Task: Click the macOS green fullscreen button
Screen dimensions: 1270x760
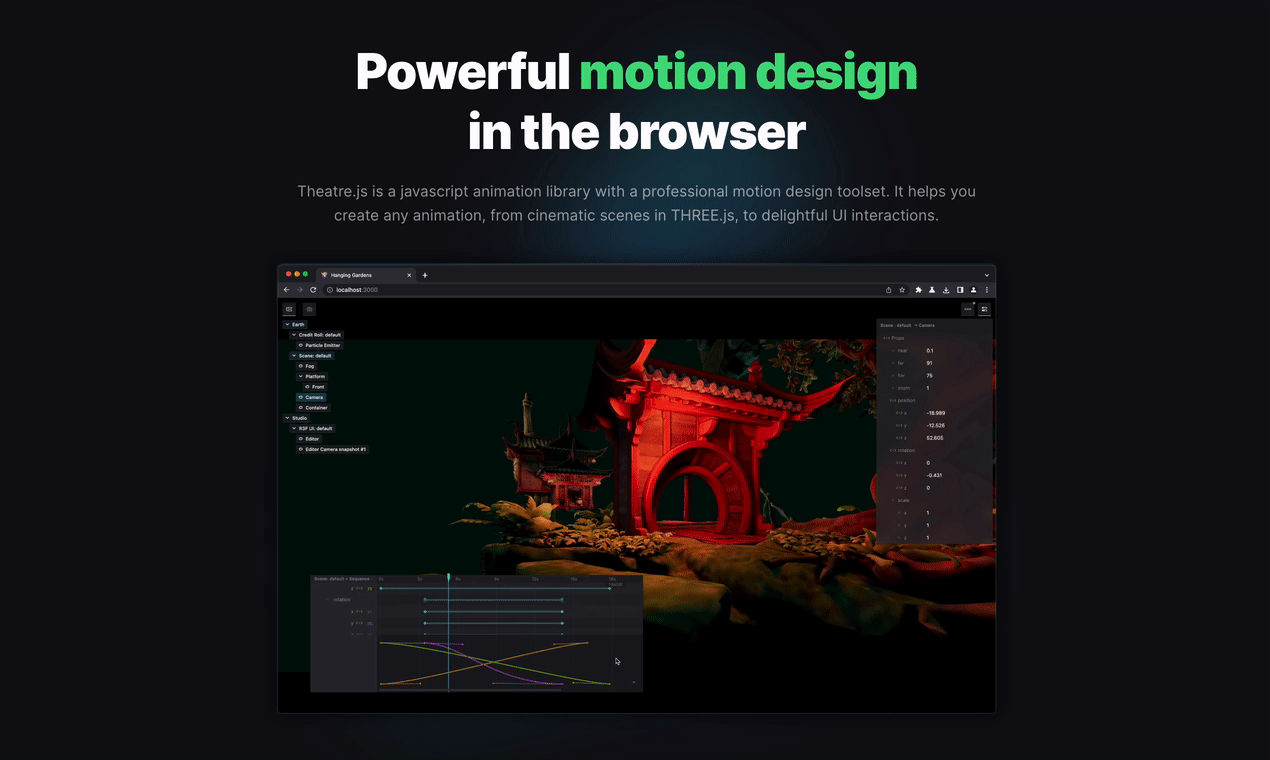Action: click(305, 274)
